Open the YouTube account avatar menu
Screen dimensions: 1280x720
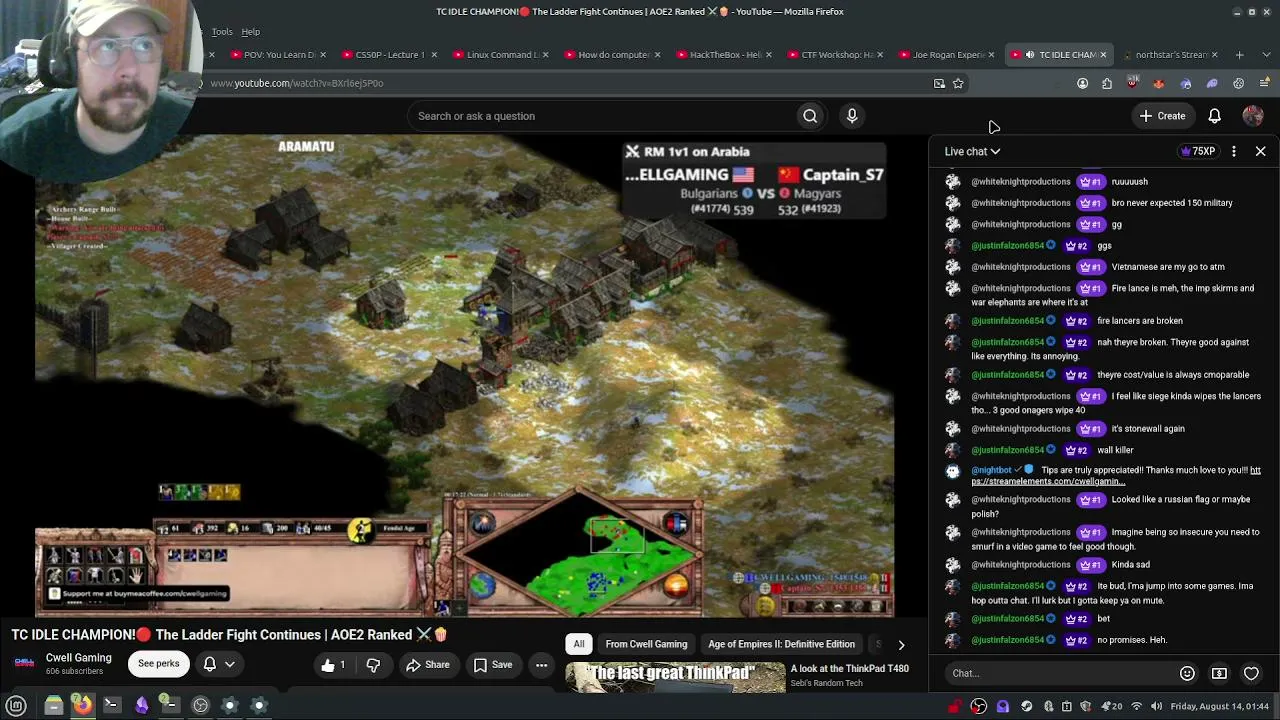tap(1252, 116)
